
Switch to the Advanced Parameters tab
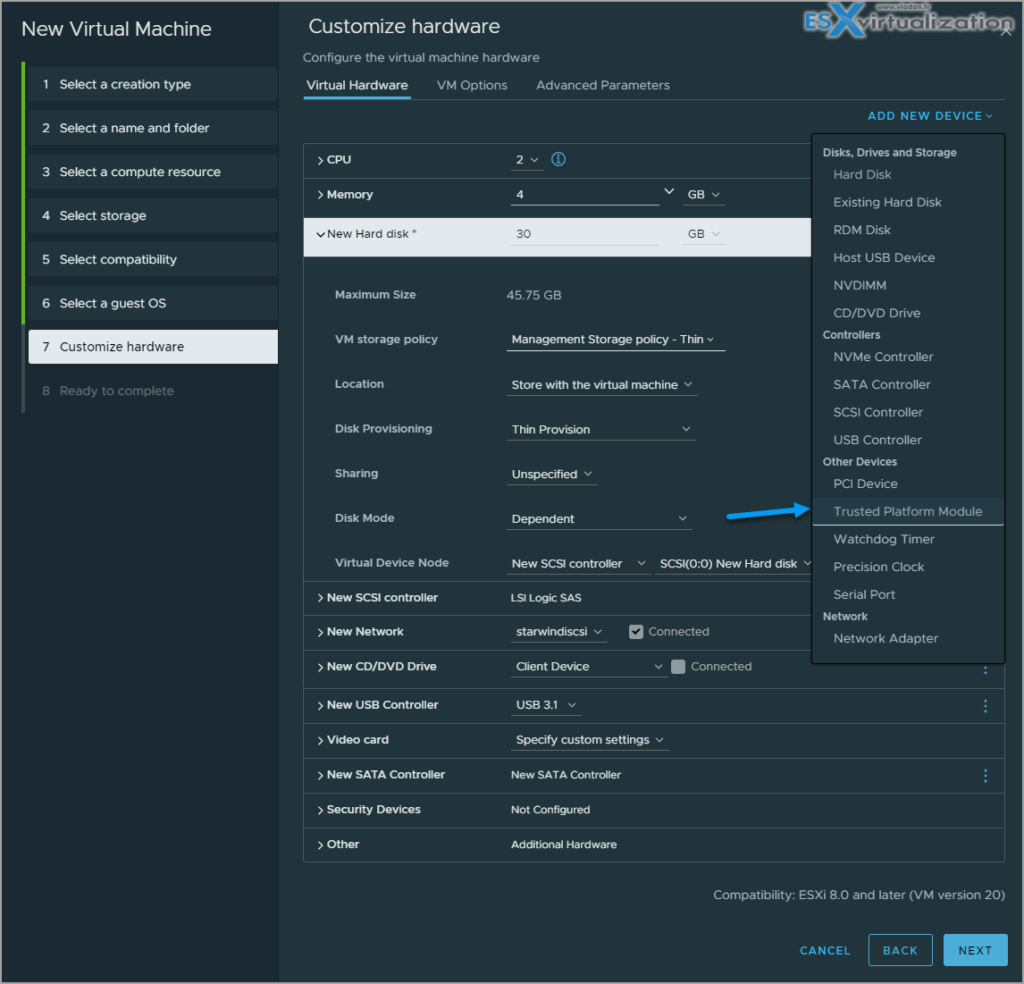pos(603,85)
